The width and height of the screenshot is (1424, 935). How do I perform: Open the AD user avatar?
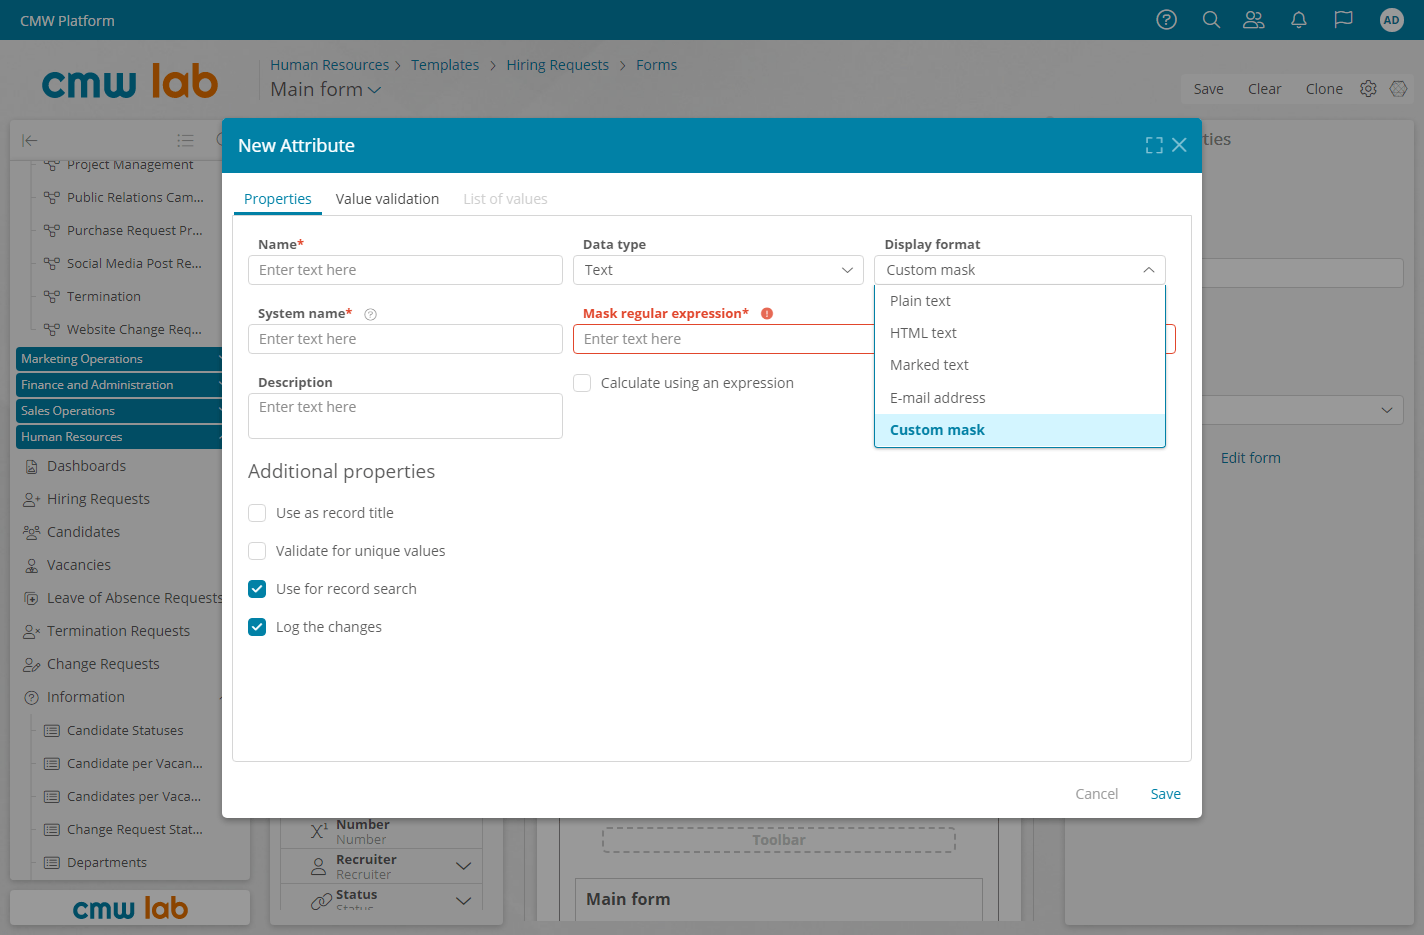click(x=1392, y=20)
